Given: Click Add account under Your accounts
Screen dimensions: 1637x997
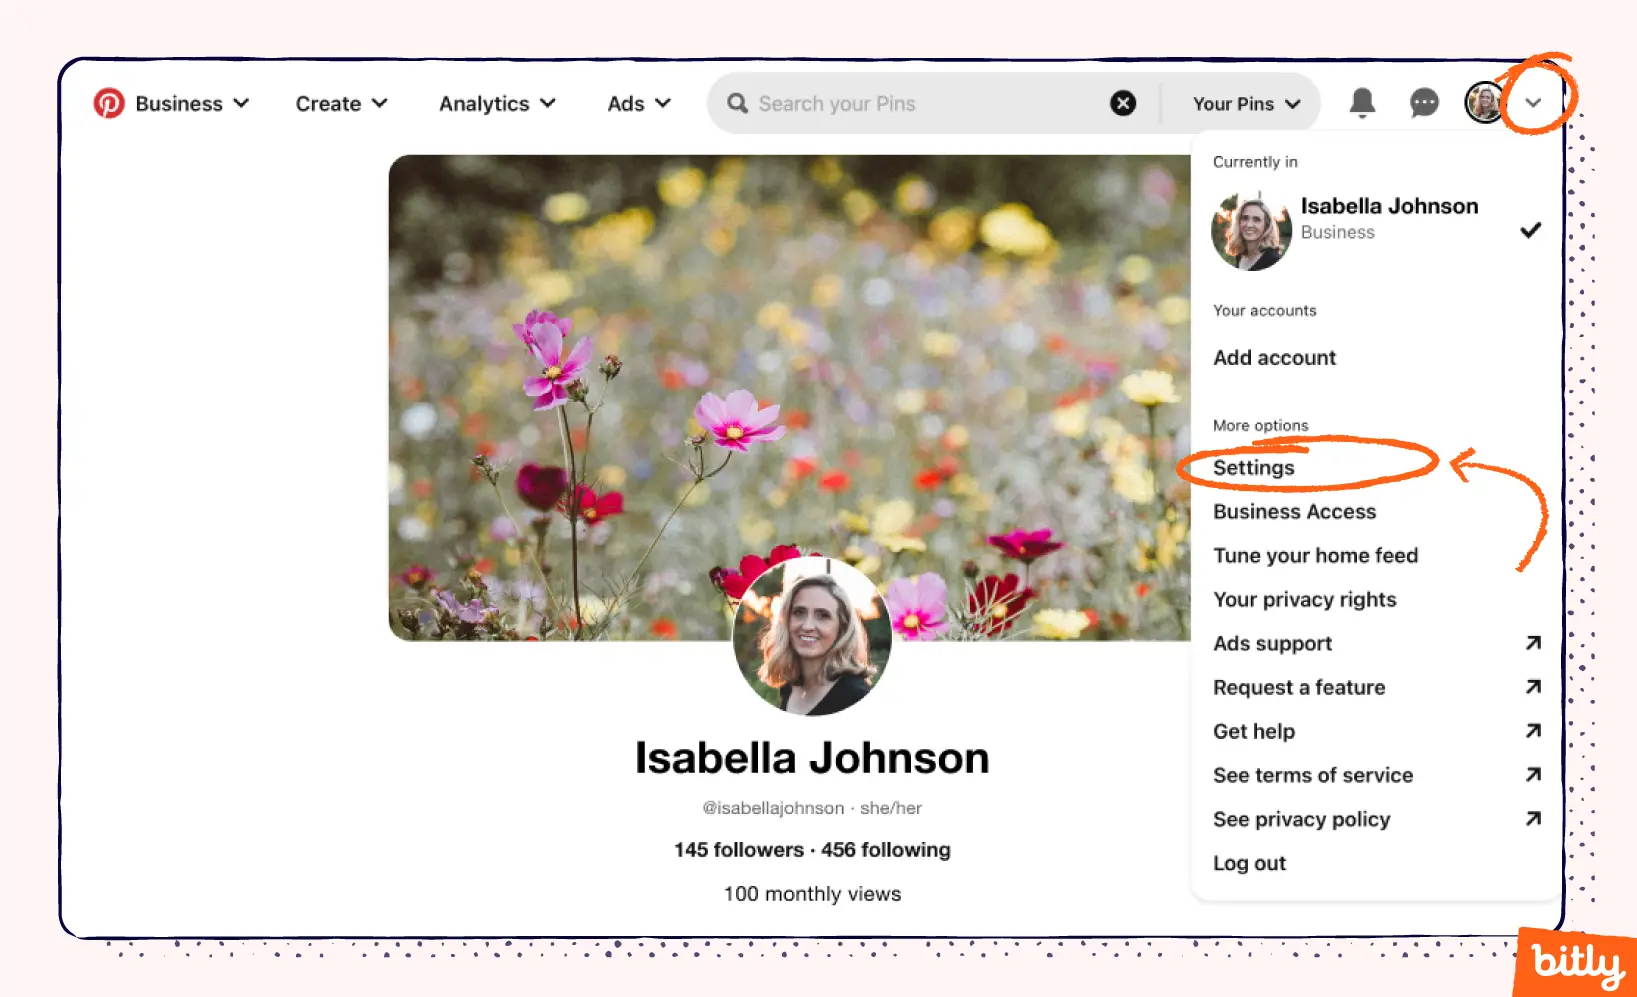Looking at the screenshot, I should 1274,357.
